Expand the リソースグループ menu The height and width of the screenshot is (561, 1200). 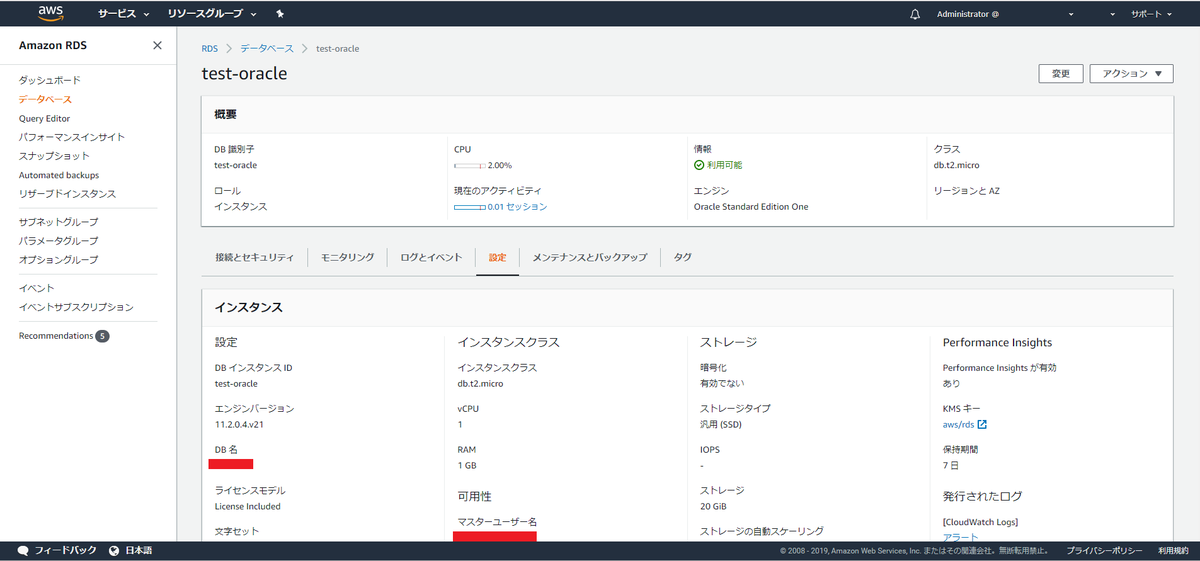click(x=212, y=14)
